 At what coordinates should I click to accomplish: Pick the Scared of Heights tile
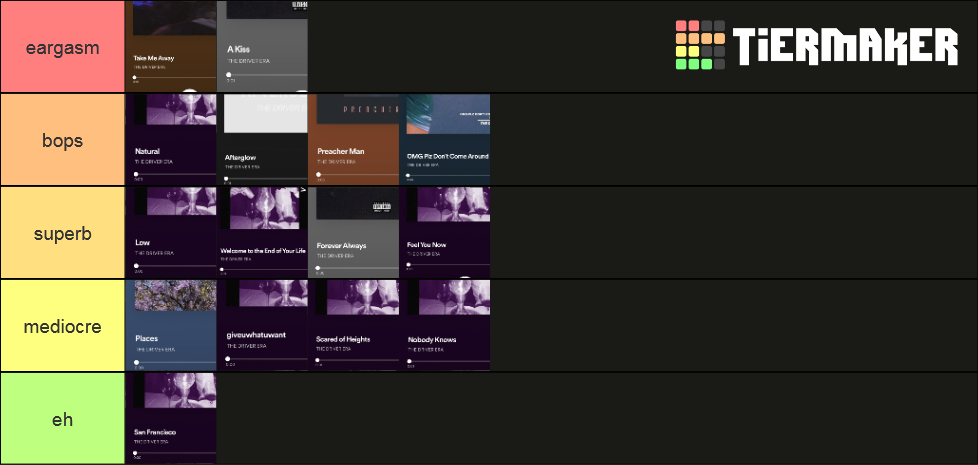pyautogui.click(x=354, y=325)
